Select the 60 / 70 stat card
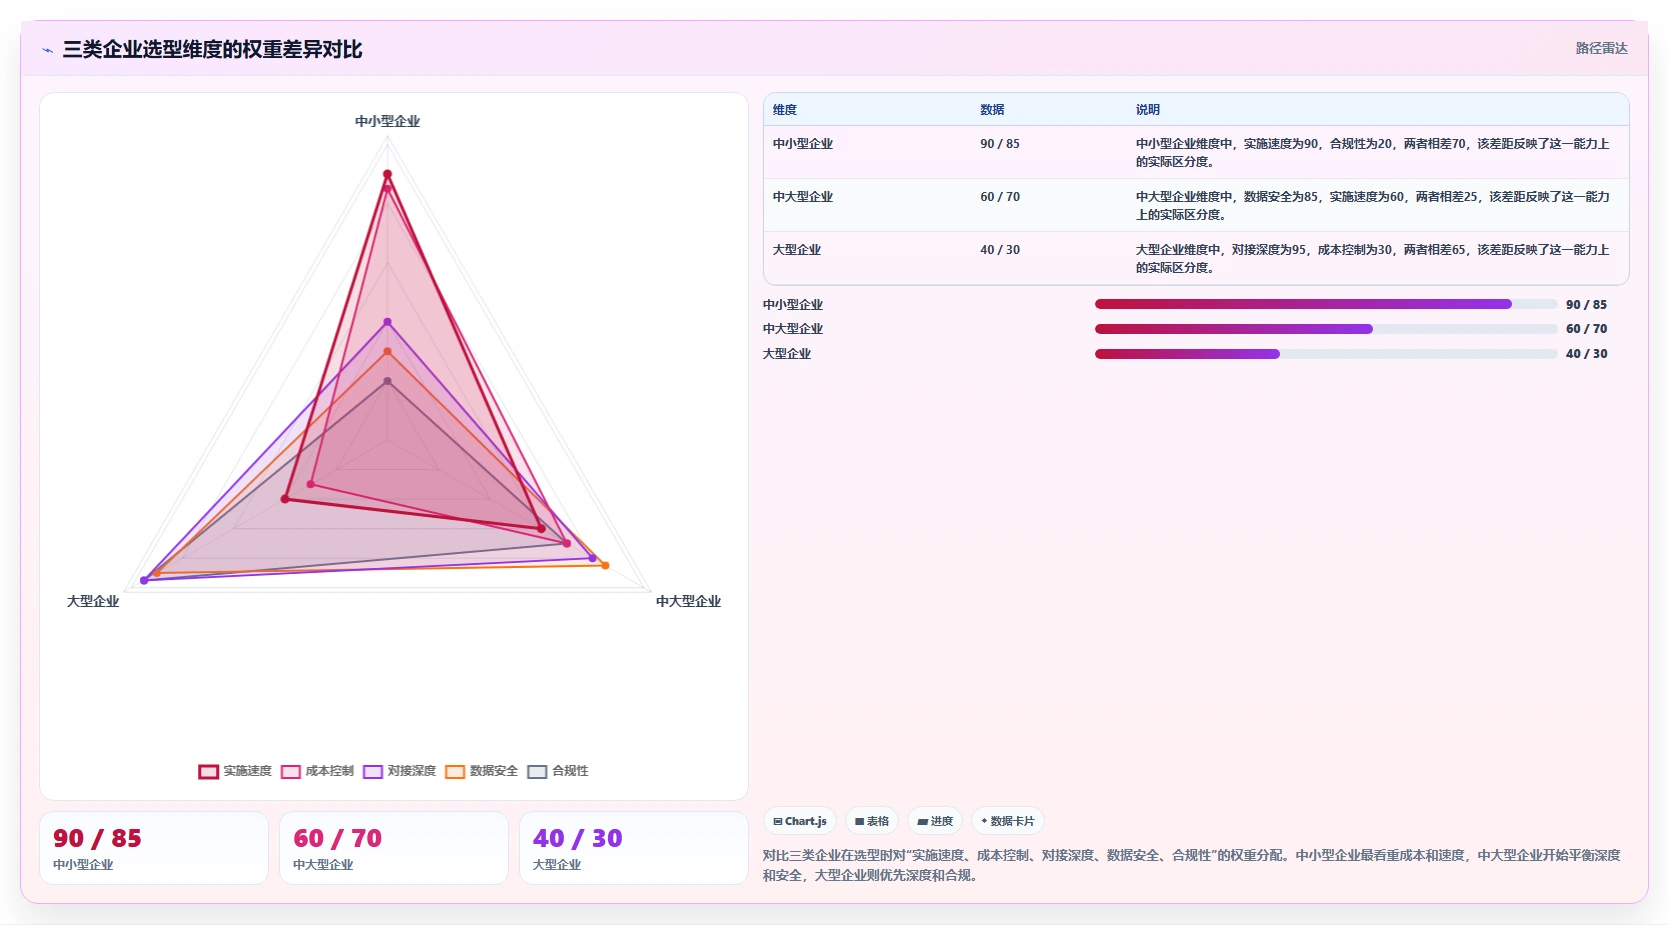 click(x=394, y=848)
